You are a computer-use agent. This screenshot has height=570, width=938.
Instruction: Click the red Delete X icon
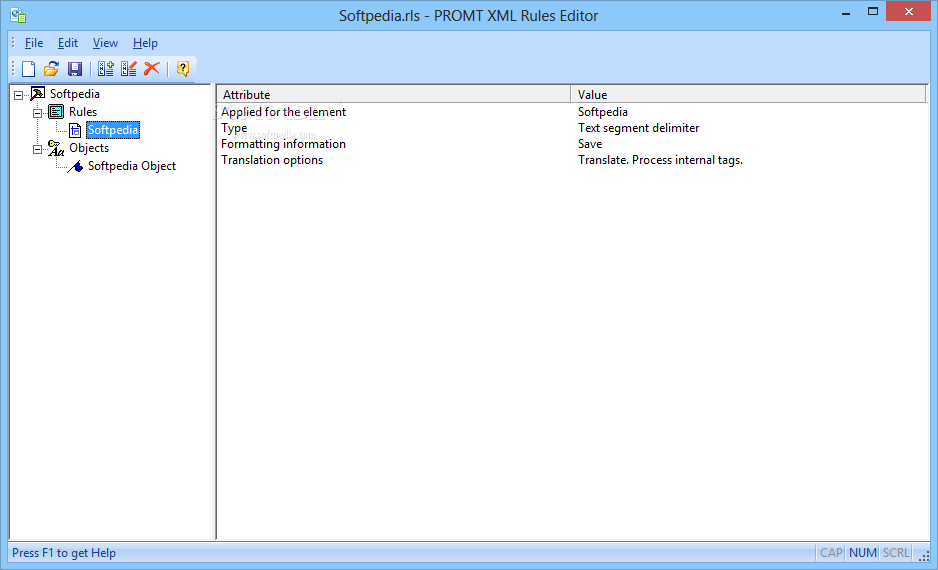tap(152, 69)
